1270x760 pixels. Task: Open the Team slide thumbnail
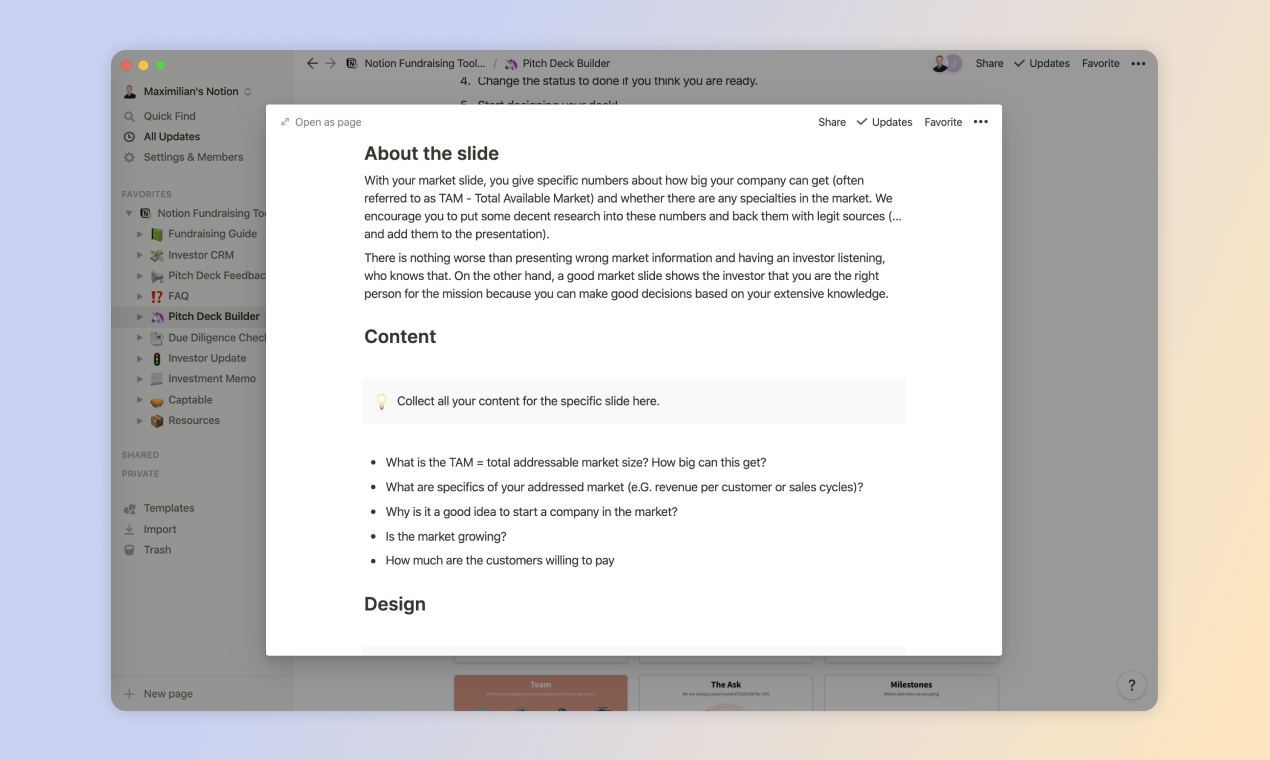point(541,692)
